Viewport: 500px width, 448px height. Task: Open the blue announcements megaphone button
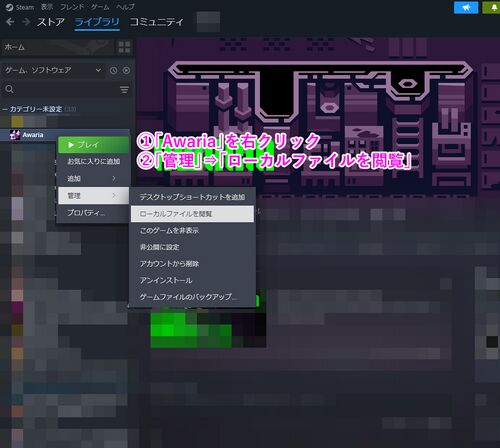click(466, 8)
